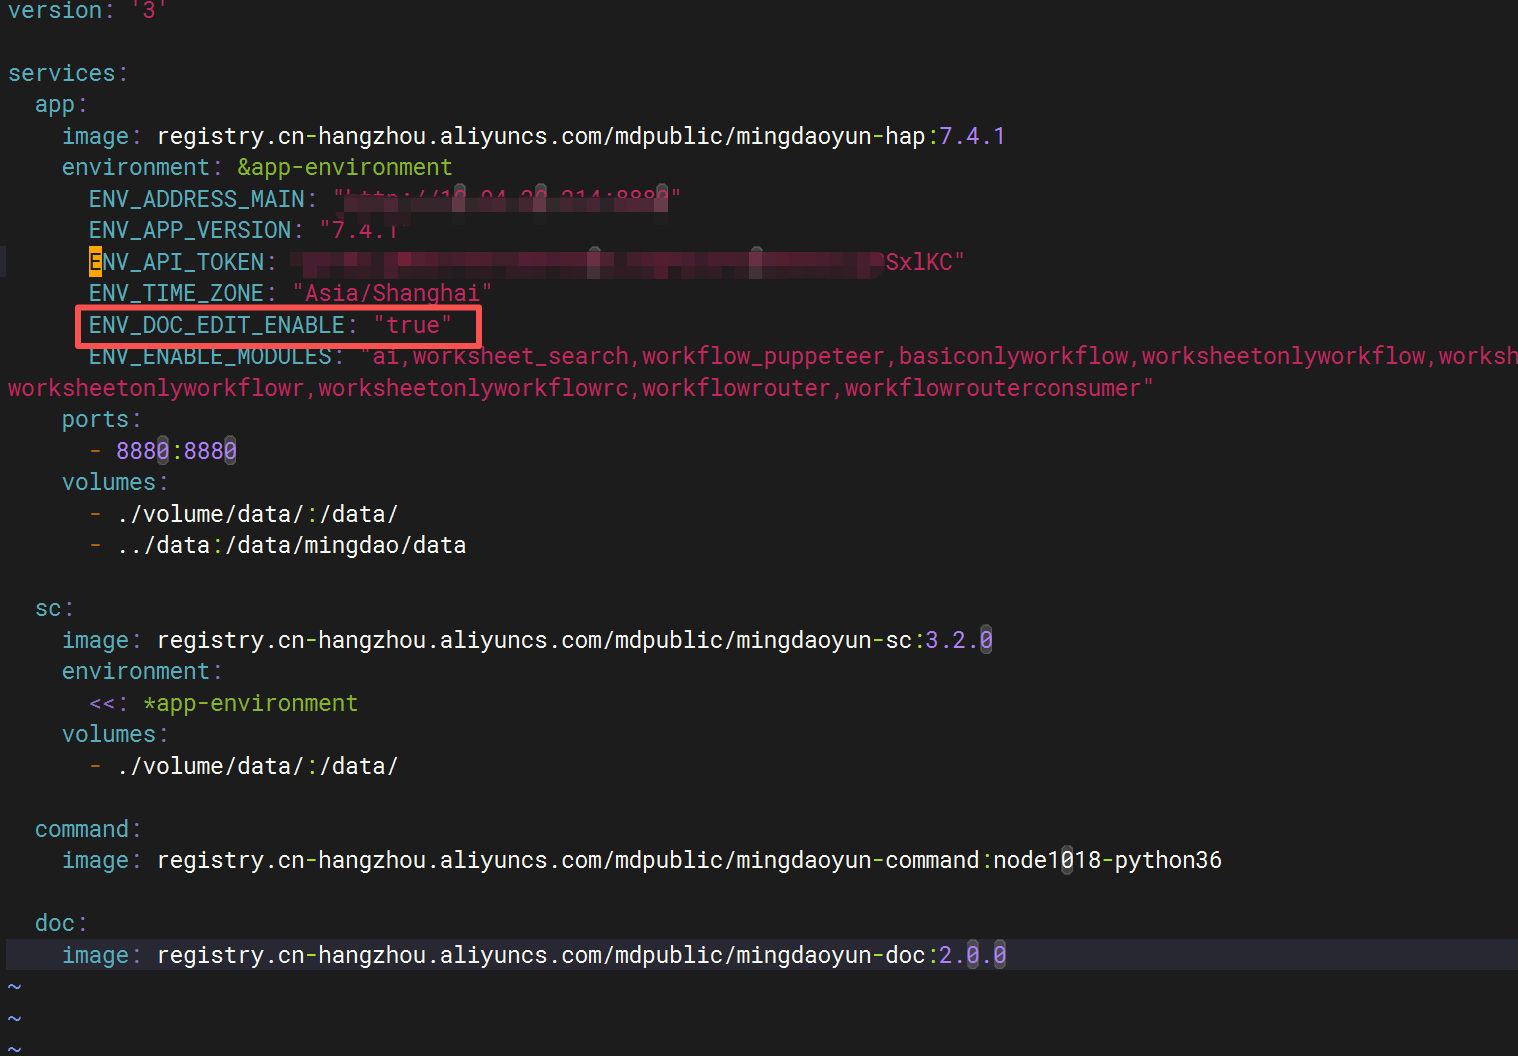Select "./volume/data/:/data/" under the sc service
The image size is (1518, 1056).
click(x=257, y=766)
